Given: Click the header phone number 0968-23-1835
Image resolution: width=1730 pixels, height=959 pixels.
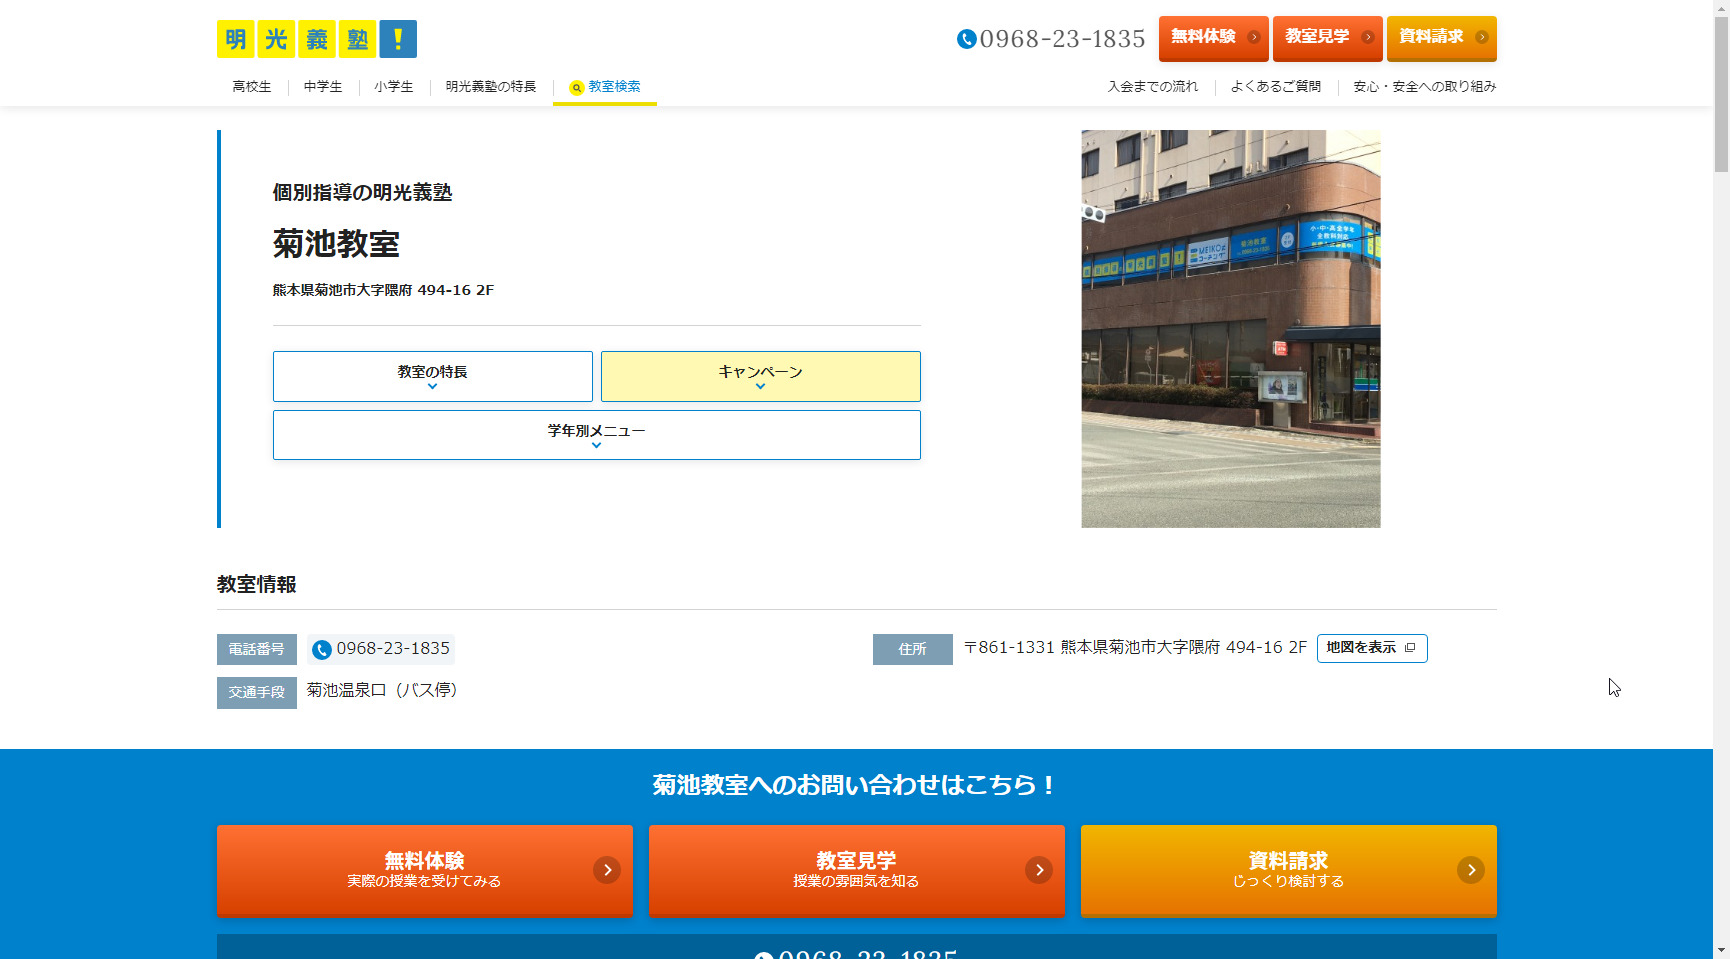Looking at the screenshot, I should point(1062,39).
